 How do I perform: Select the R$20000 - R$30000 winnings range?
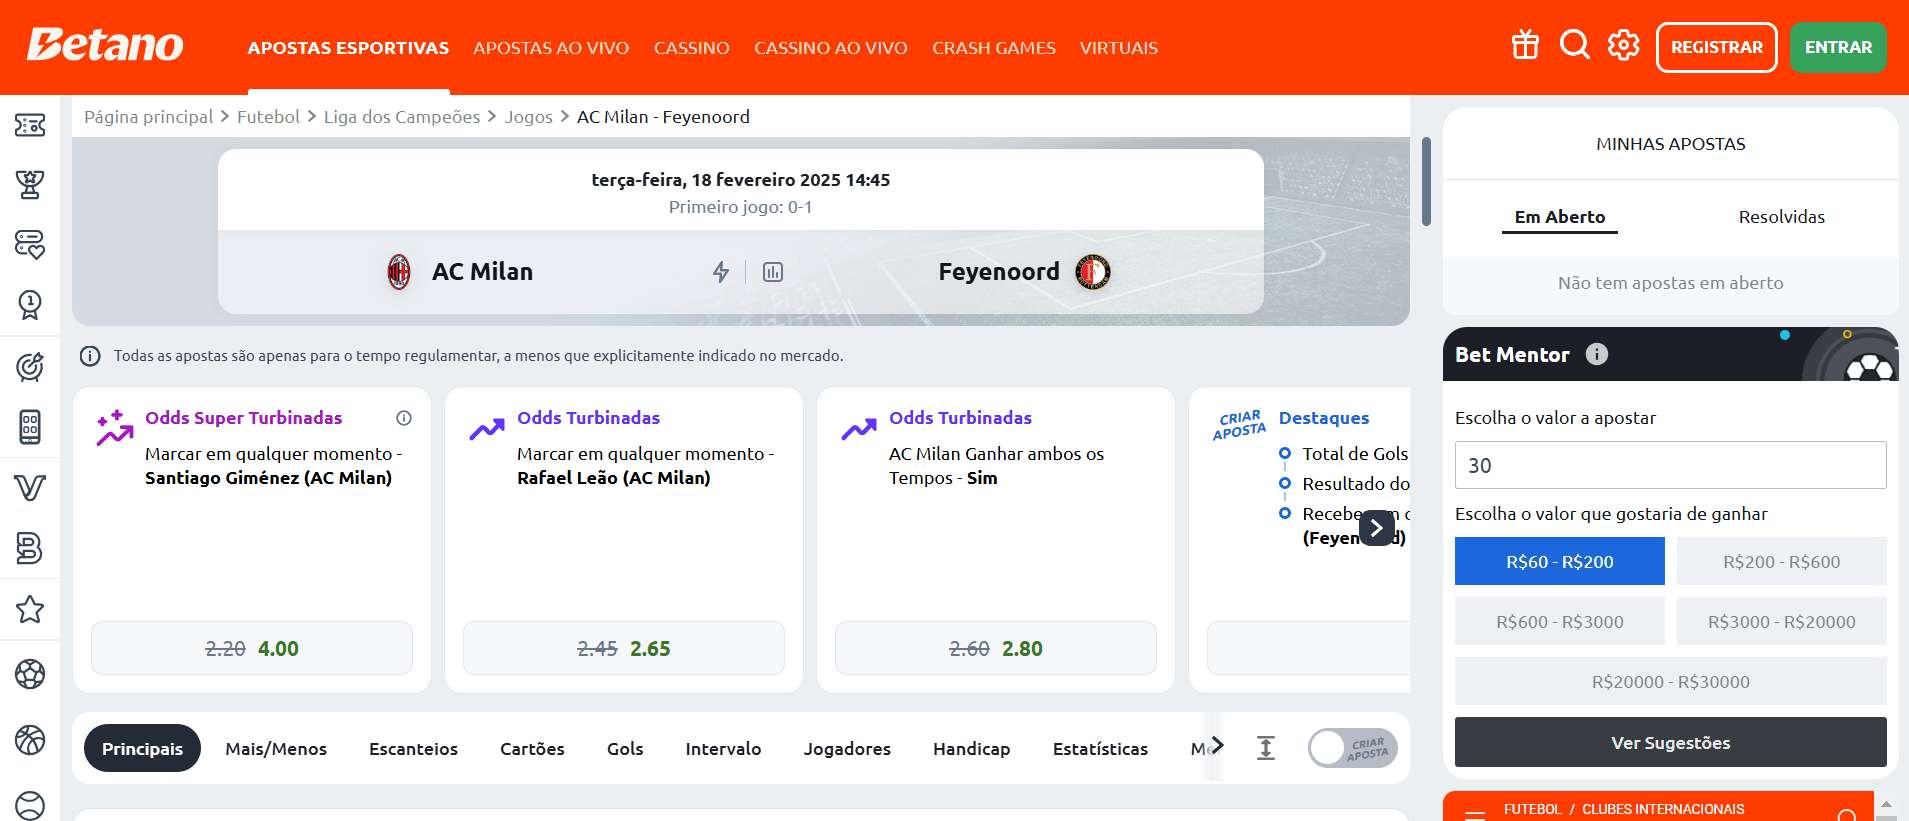point(1671,681)
